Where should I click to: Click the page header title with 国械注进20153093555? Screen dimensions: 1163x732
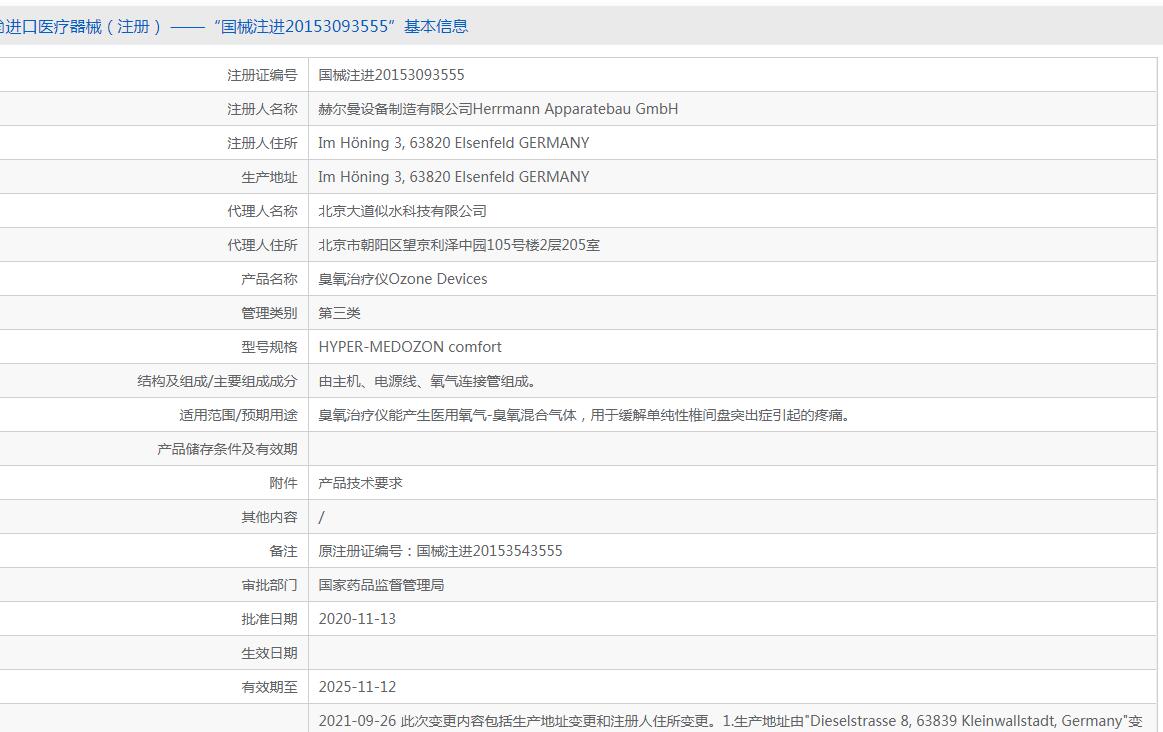point(234,27)
